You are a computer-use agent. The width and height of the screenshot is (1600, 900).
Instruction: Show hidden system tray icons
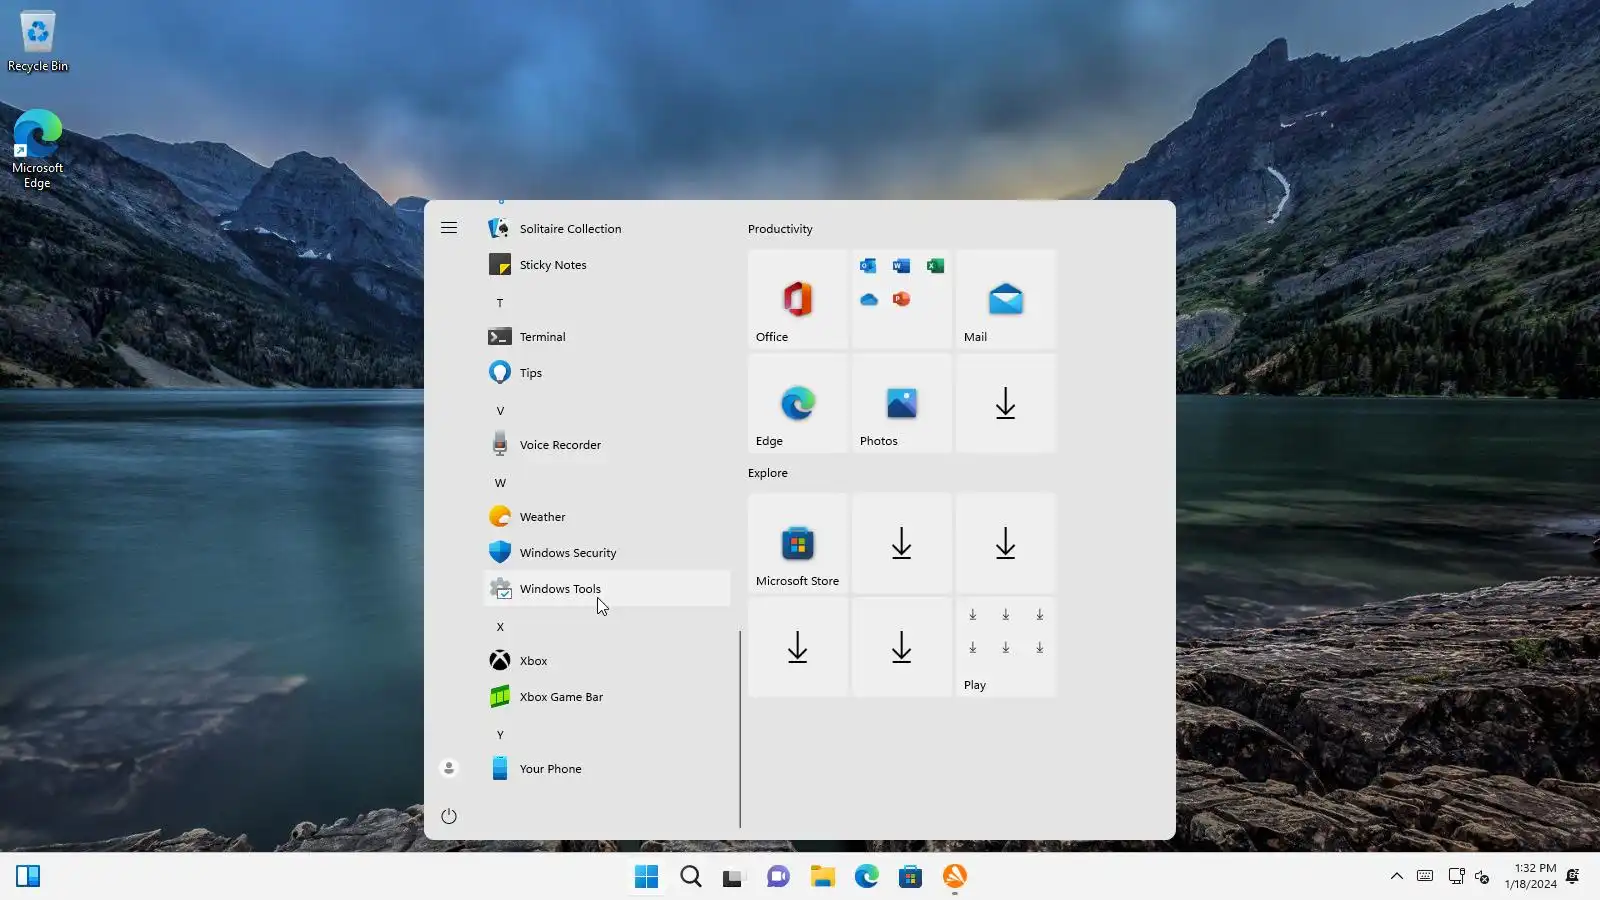point(1397,876)
